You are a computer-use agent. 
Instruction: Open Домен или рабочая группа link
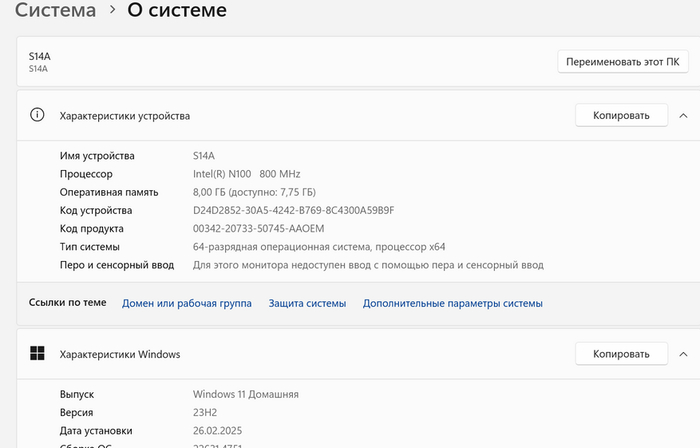[187, 303]
